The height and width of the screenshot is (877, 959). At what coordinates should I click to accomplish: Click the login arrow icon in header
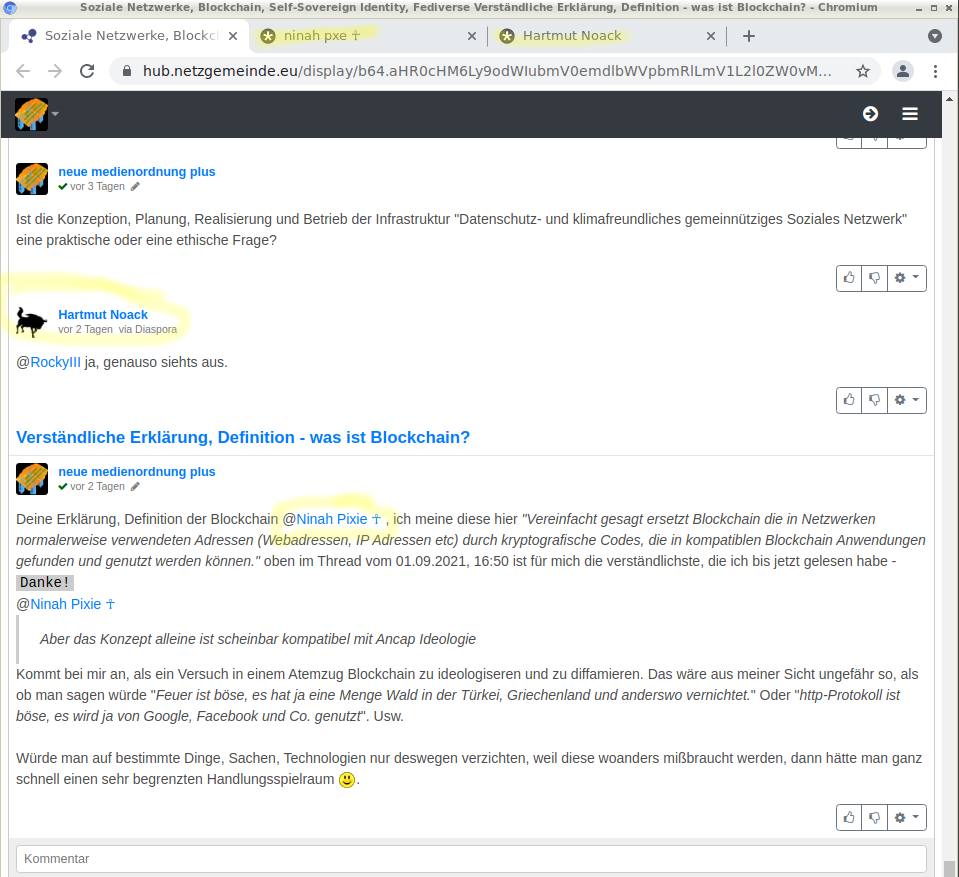pyautogui.click(x=870, y=114)
